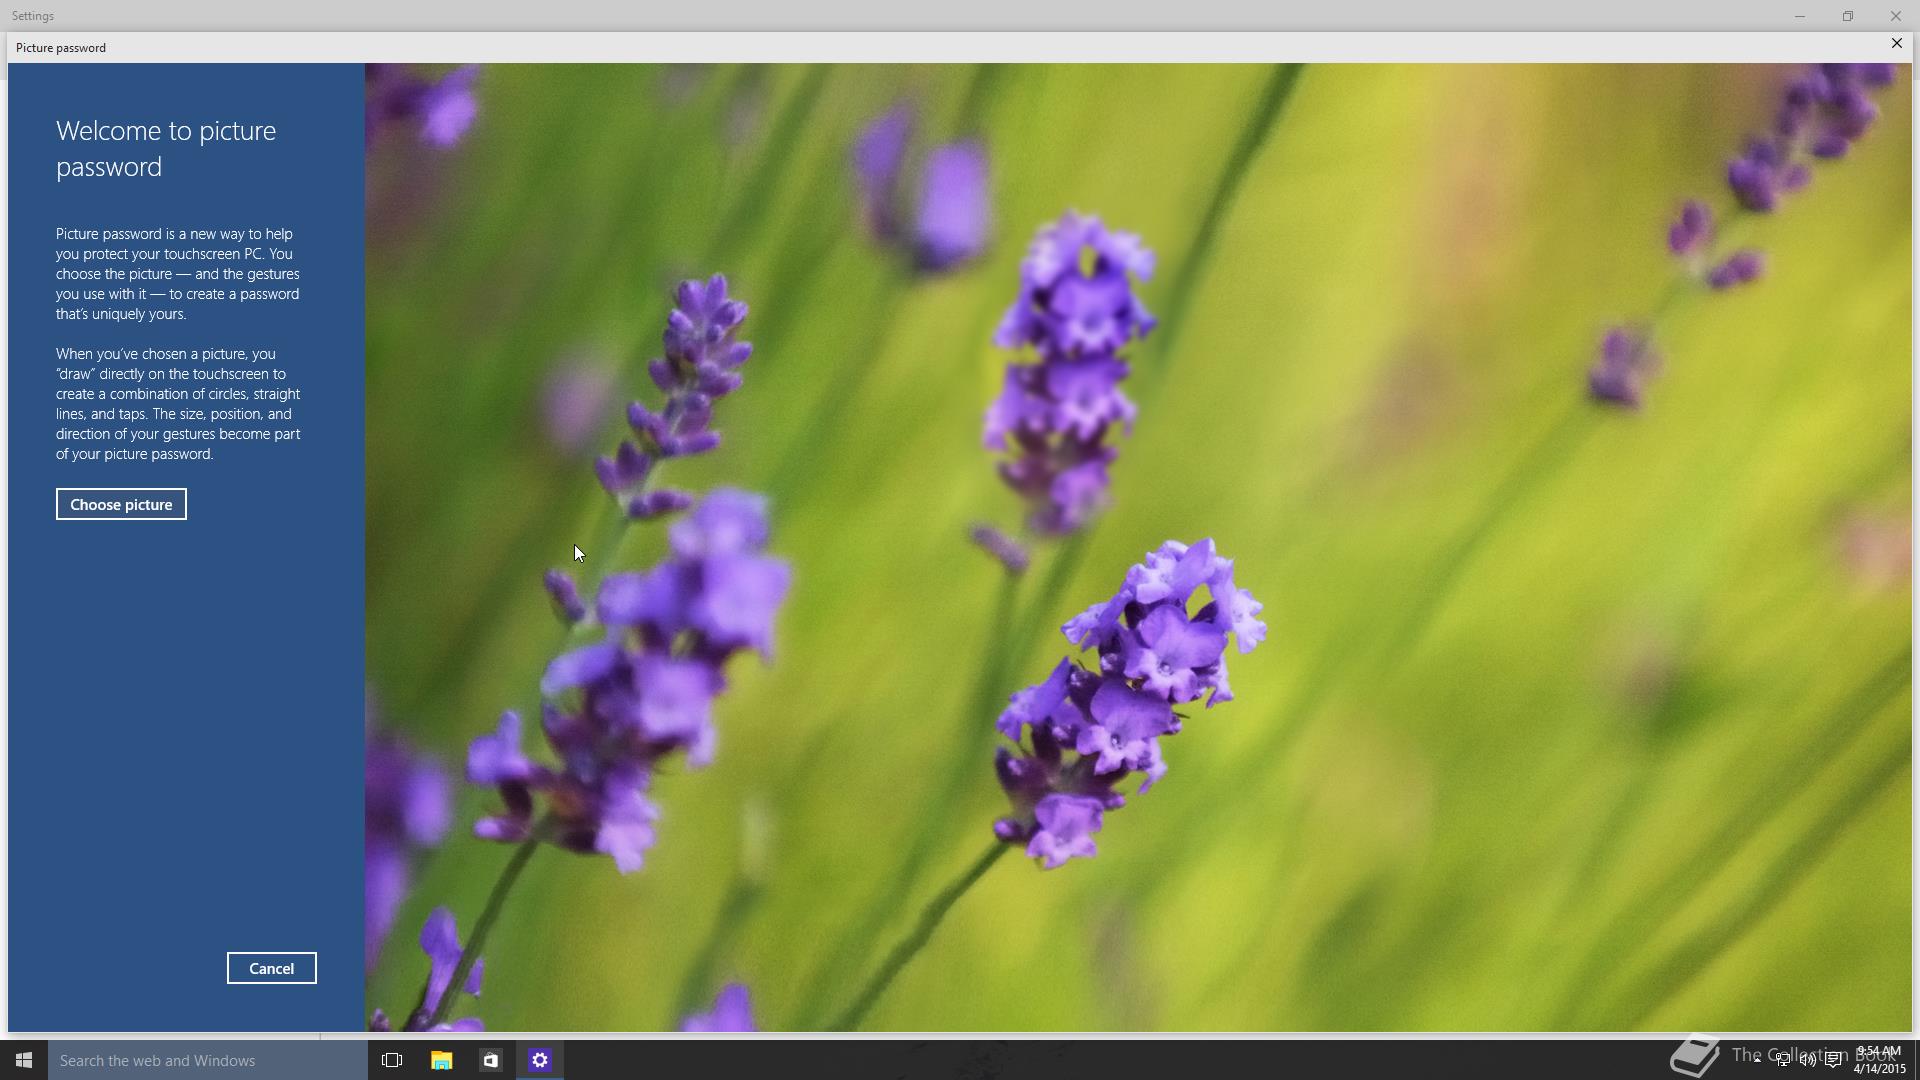Click the Show desktop sliver at far right
Image resolution: width=1920 pixels, height=1080 pixels.
point(1916,1060)
